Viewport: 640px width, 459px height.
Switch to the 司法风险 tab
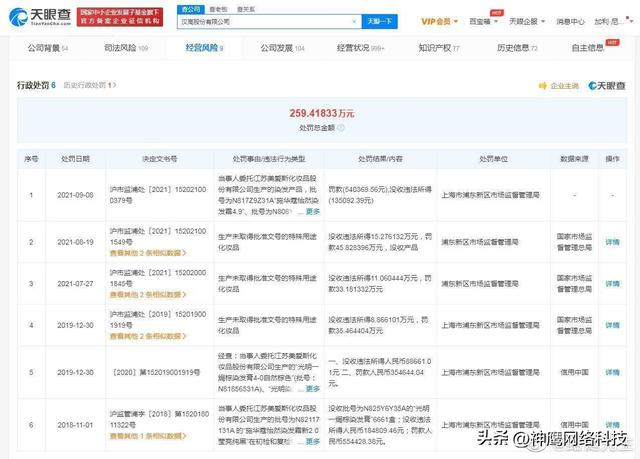tap(126, 48)
